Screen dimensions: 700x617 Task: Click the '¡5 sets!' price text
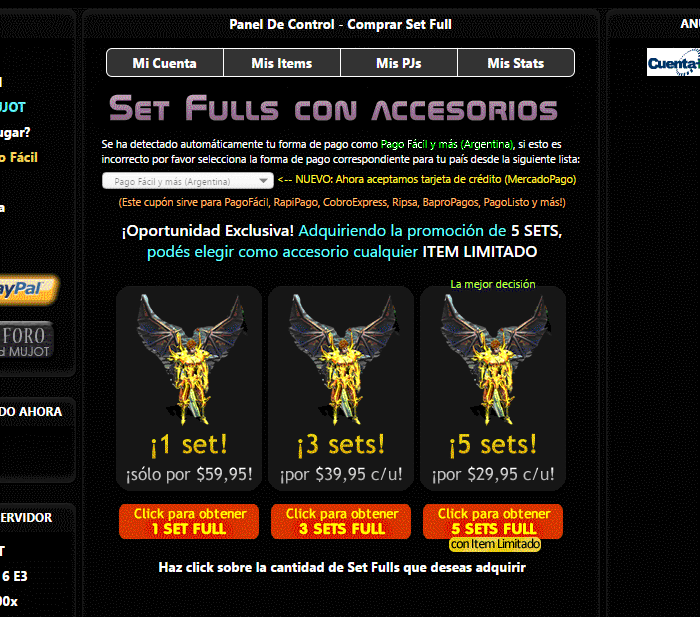(493, 445)
